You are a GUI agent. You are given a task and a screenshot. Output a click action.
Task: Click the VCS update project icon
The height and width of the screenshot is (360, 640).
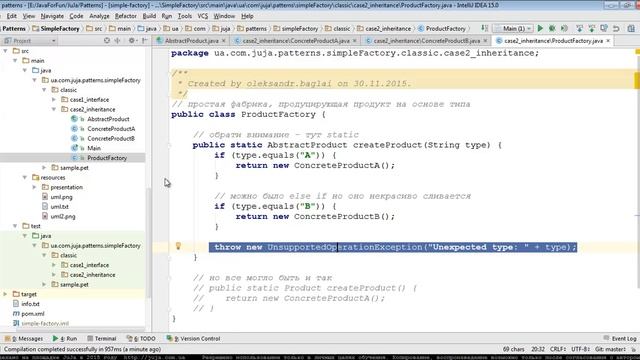click(x=579, y=28)
